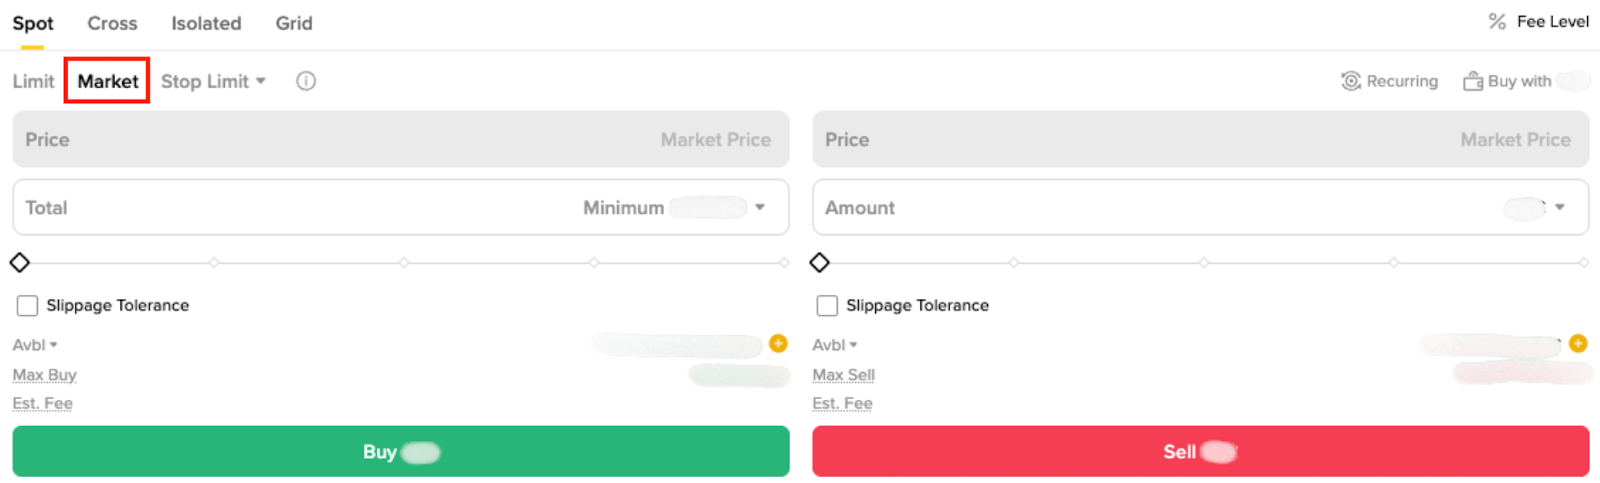Expand buy-side Avbl dropdown

point(53,345)
